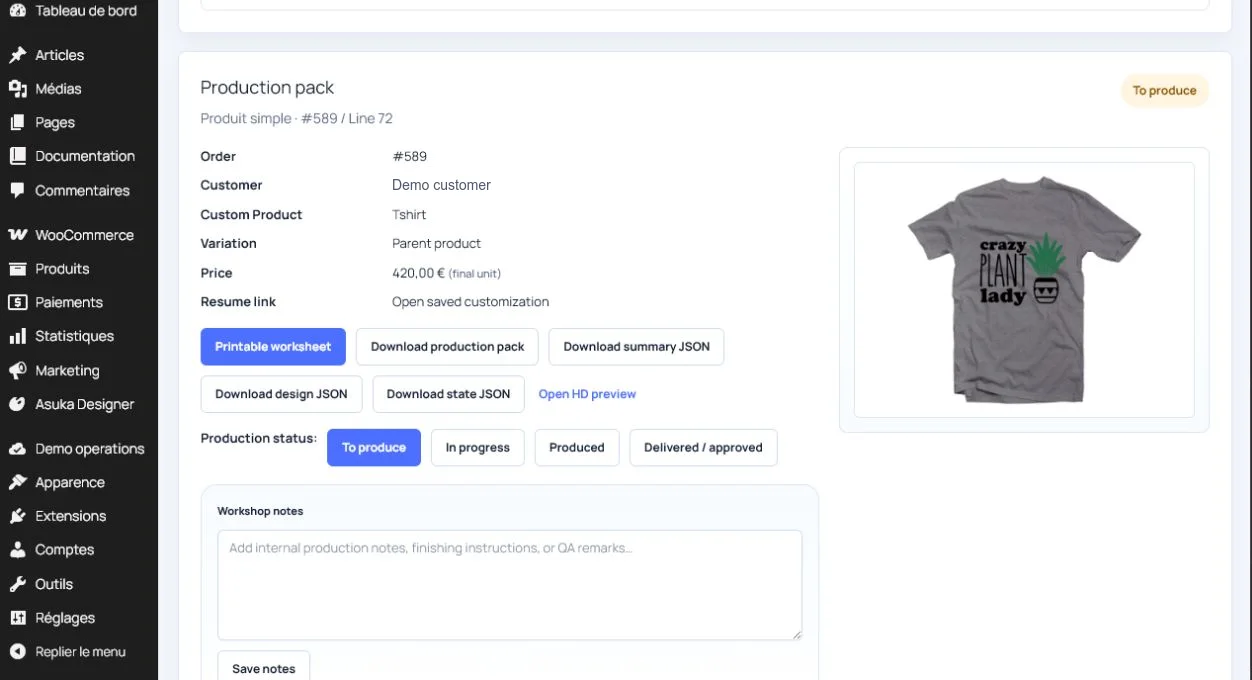Click the Tshirt custom product value
This screenshot has height=680, width=1252.
(409, 214)
